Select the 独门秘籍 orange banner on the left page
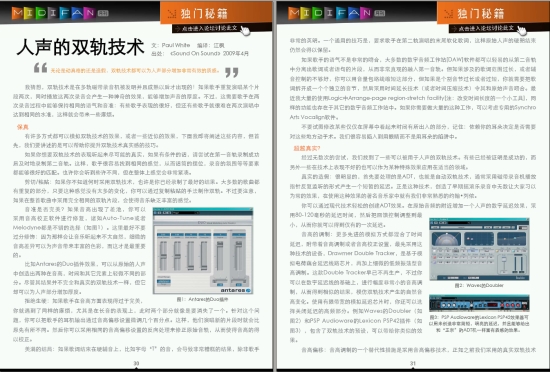Screen dimensions: 550x372 point(216,13)
